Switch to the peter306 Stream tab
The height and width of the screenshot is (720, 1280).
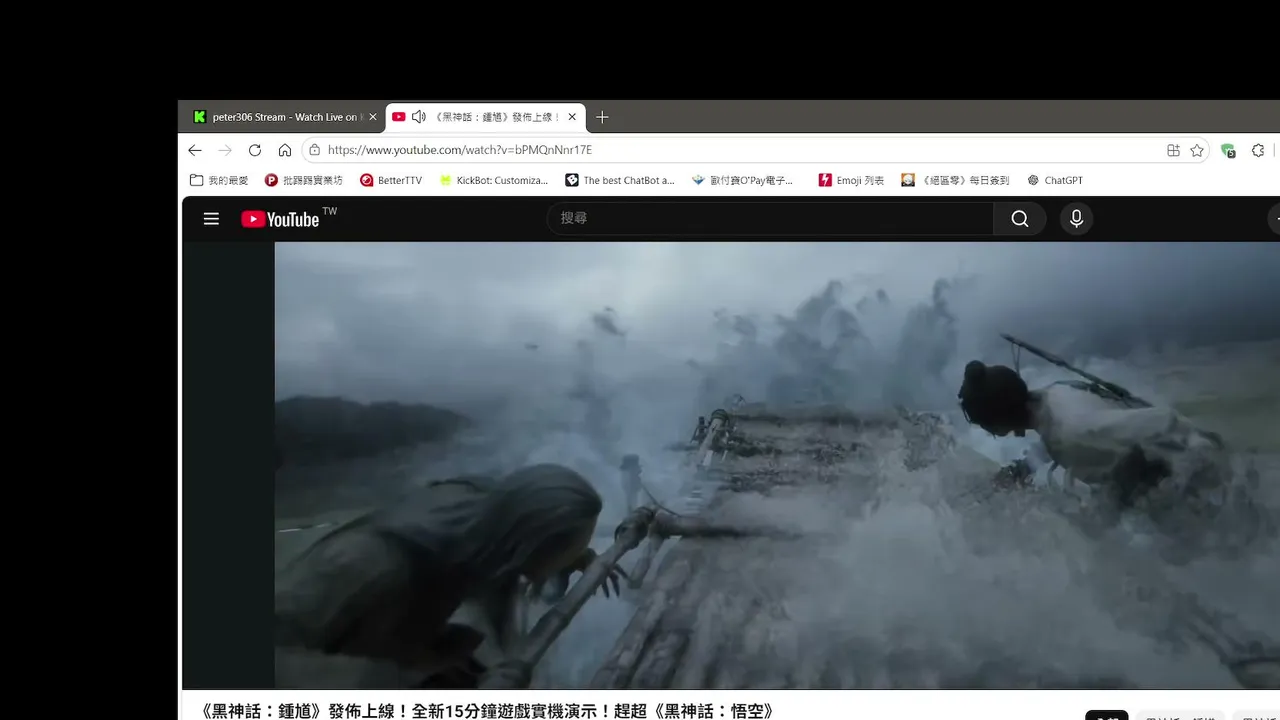pyautogui.click(x=283, y=117)
